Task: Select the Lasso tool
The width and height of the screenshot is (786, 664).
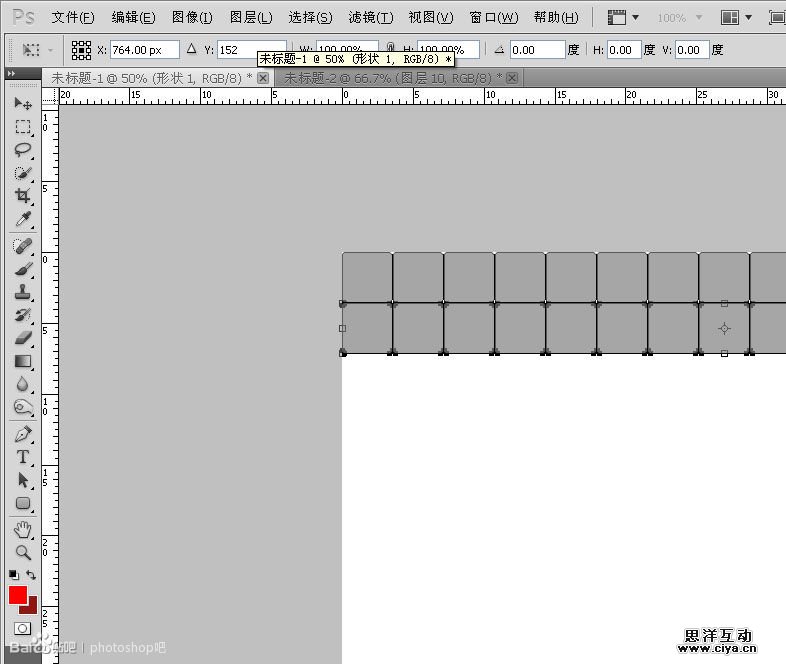Action: click(22, 150)
